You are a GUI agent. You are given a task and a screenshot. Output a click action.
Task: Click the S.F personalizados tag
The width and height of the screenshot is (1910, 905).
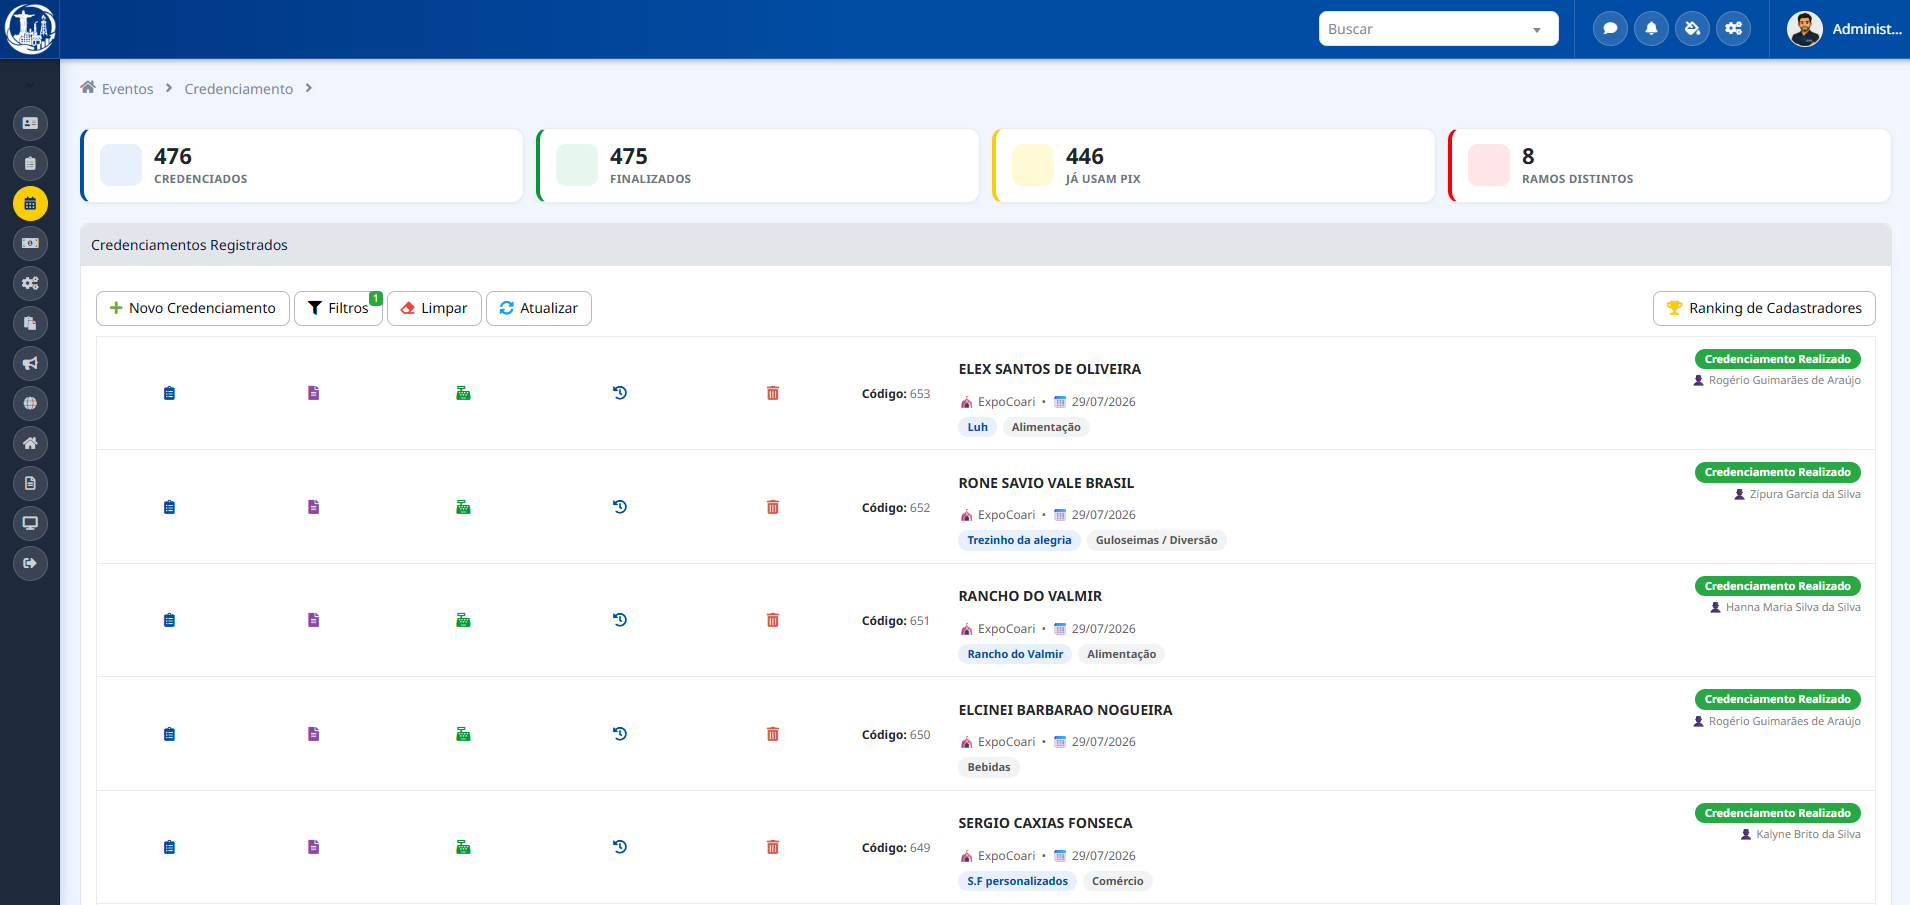[1017, 881]
